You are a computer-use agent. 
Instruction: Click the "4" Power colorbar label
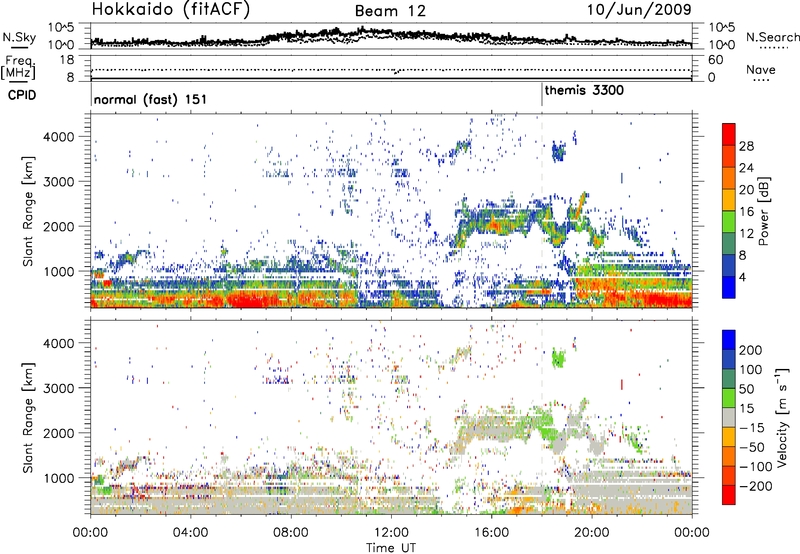(x=743, y=277)
